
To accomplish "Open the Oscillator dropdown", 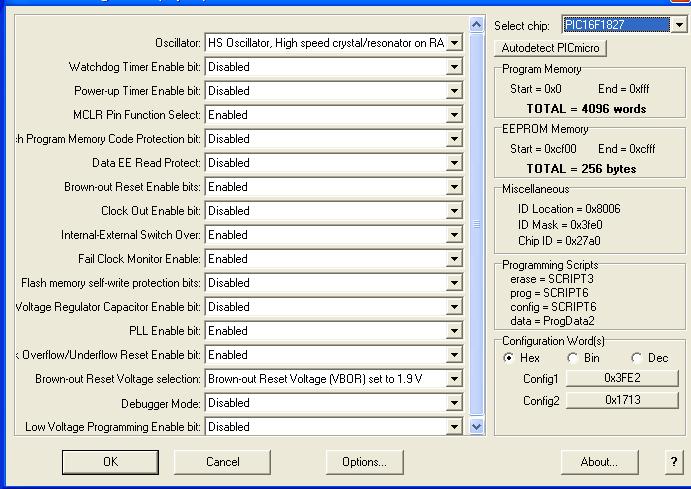I will click(334, 43).
